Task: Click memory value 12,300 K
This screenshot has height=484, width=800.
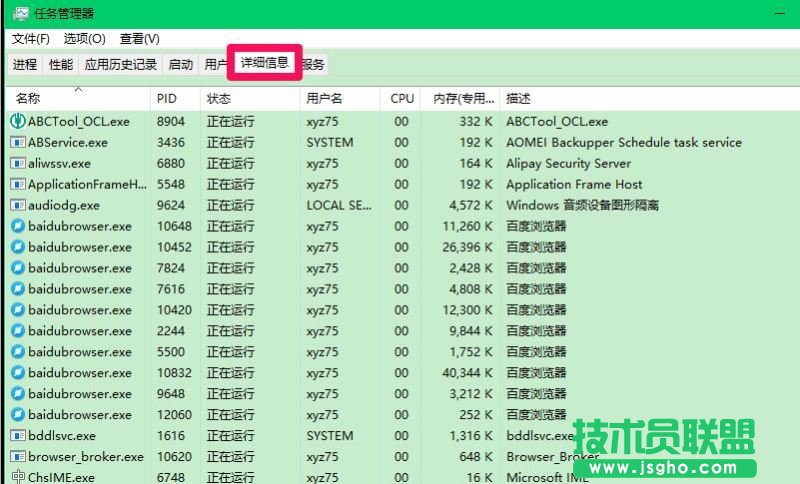Action: [x=467, y=310]
